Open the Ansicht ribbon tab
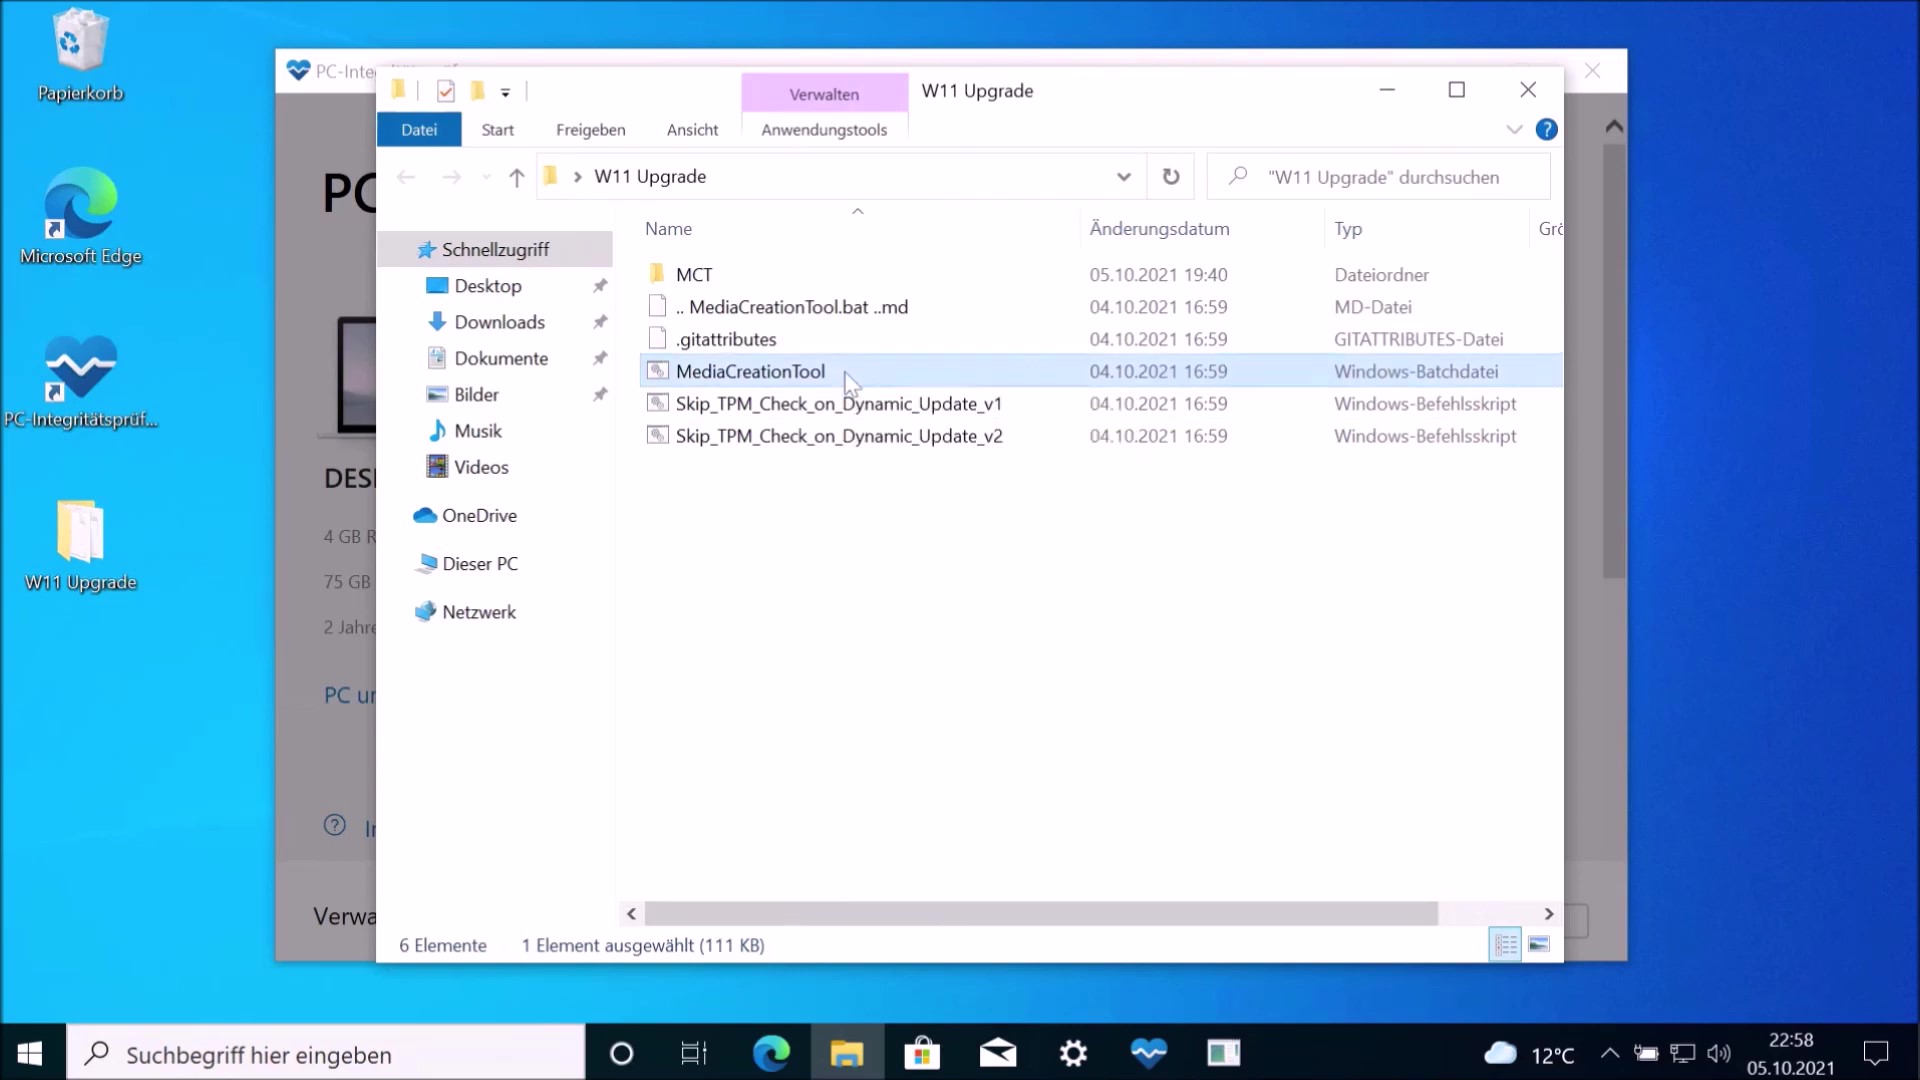Viewport: 1920px width, 1080px height. click(x=692, y=130)
